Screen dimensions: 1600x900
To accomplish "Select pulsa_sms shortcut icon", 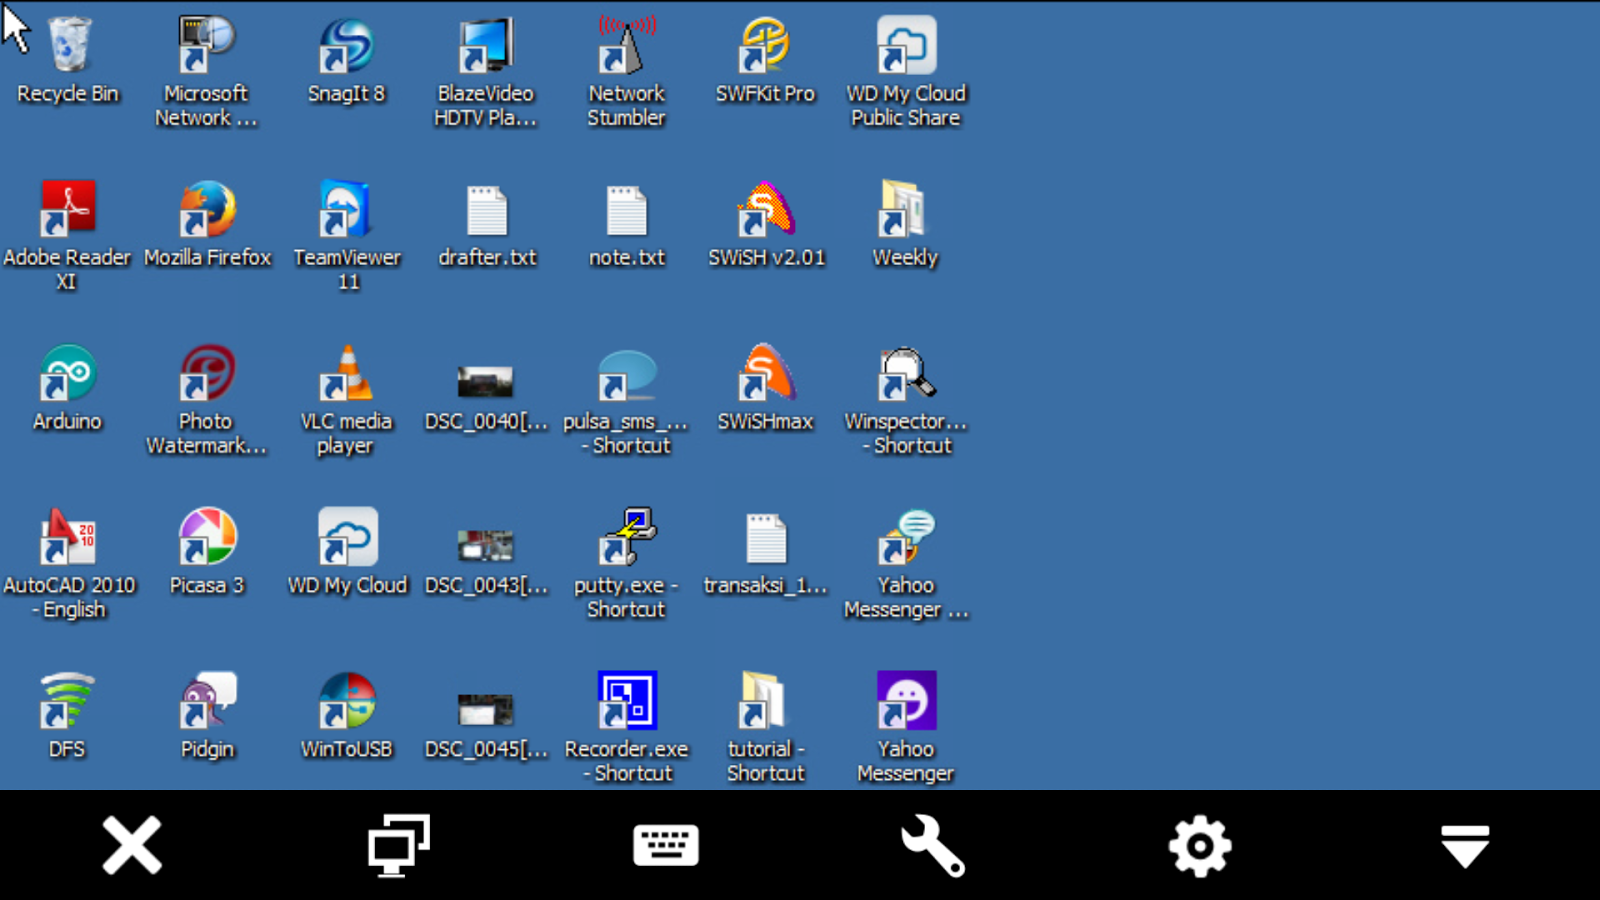I will 626,376.
